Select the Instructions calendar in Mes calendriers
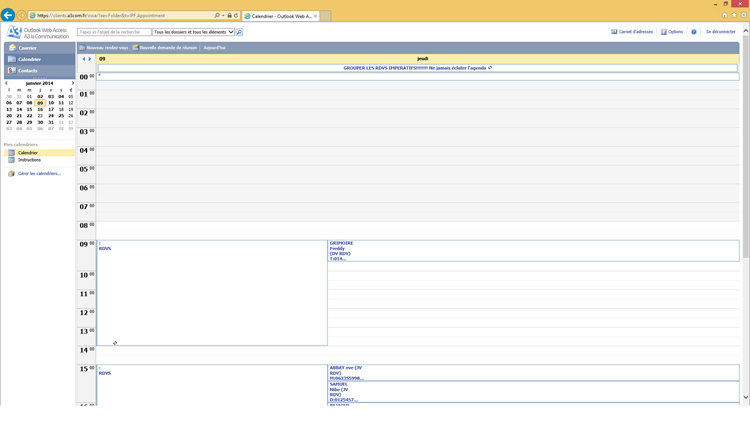Screen dimensions: 750x422 29,160
